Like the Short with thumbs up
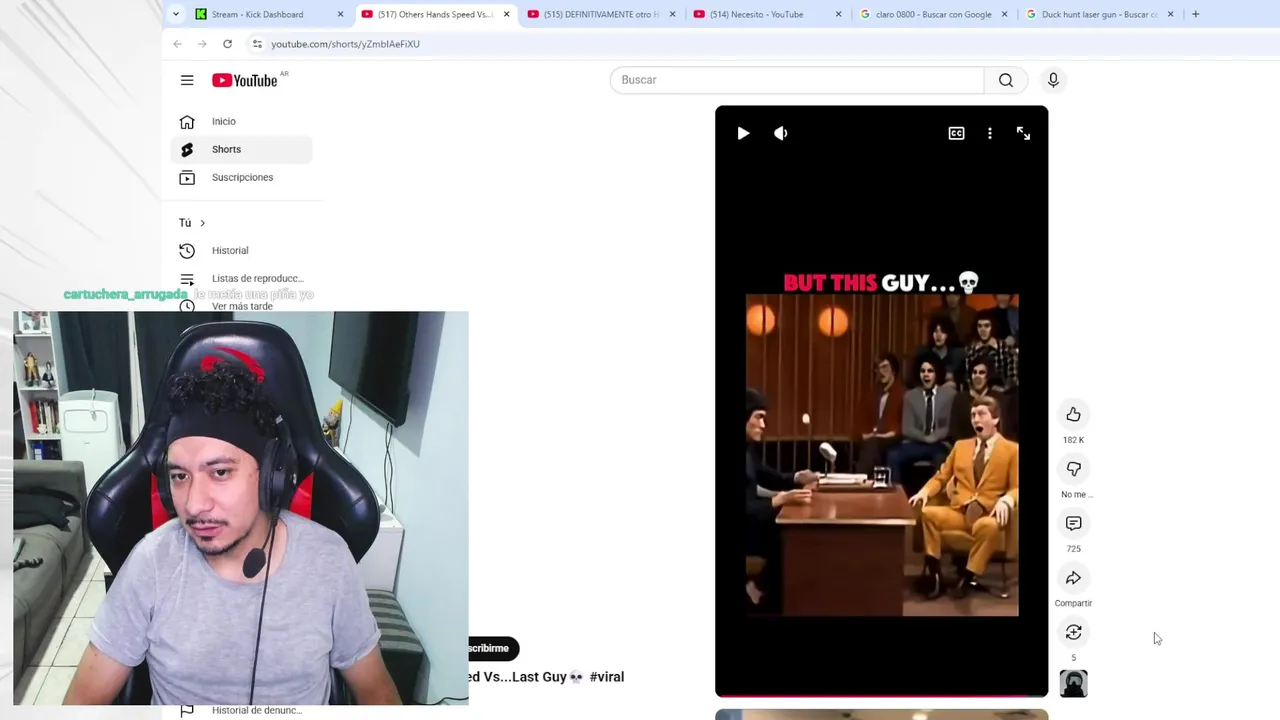Image resolution: width=1280 pixels, height=720 pixels. [x=1073, y=414]
